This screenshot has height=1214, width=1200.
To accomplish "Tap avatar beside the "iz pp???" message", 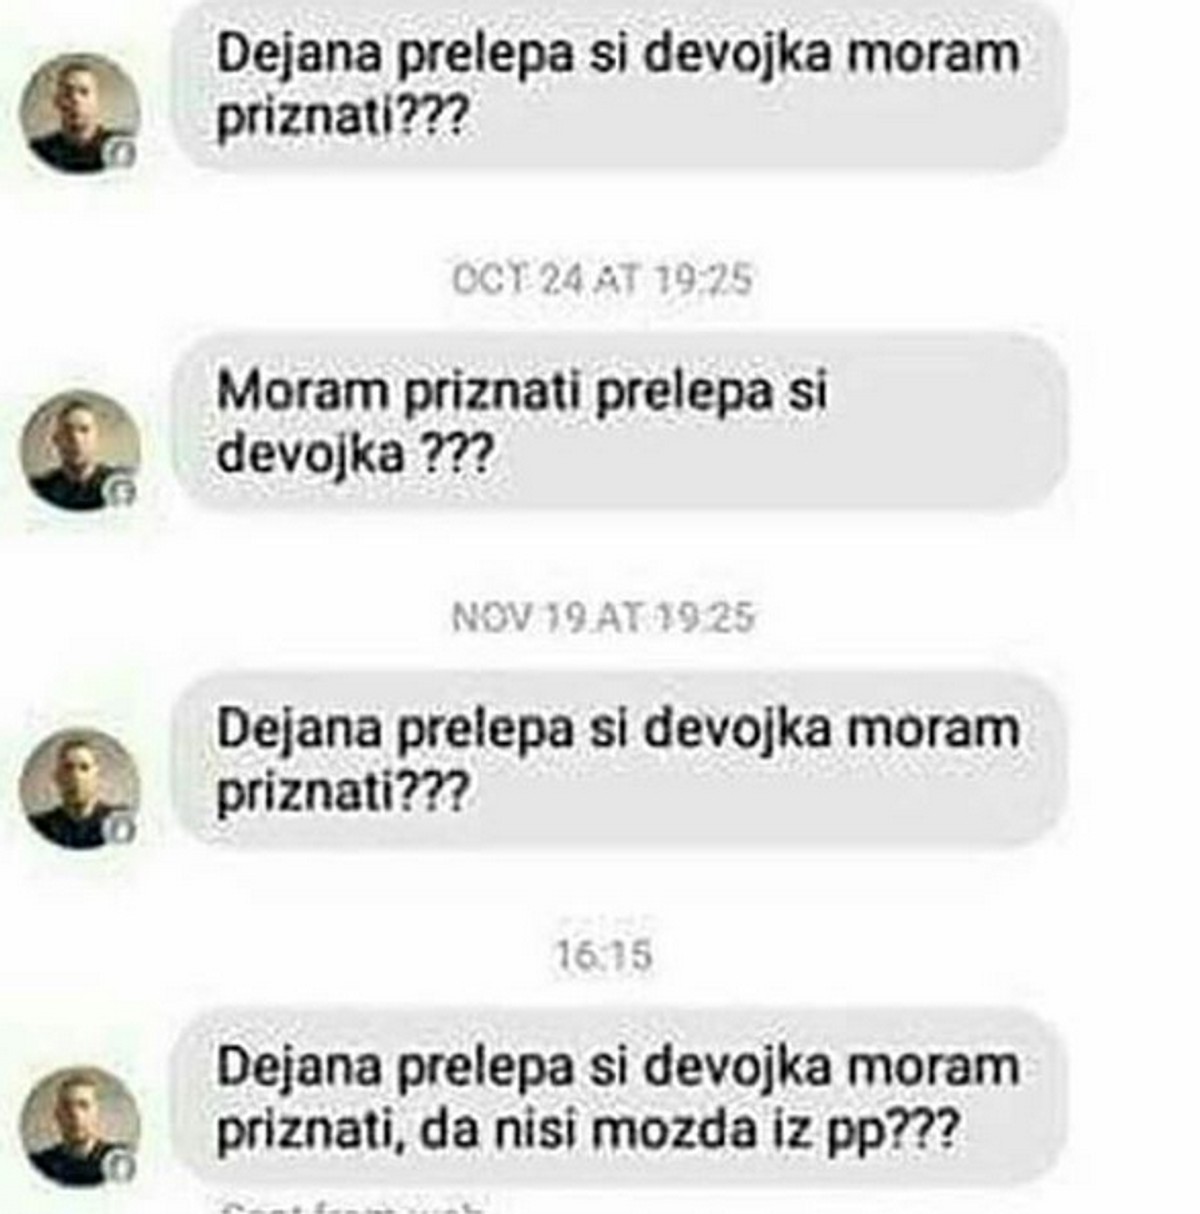I will point(80,1127).
